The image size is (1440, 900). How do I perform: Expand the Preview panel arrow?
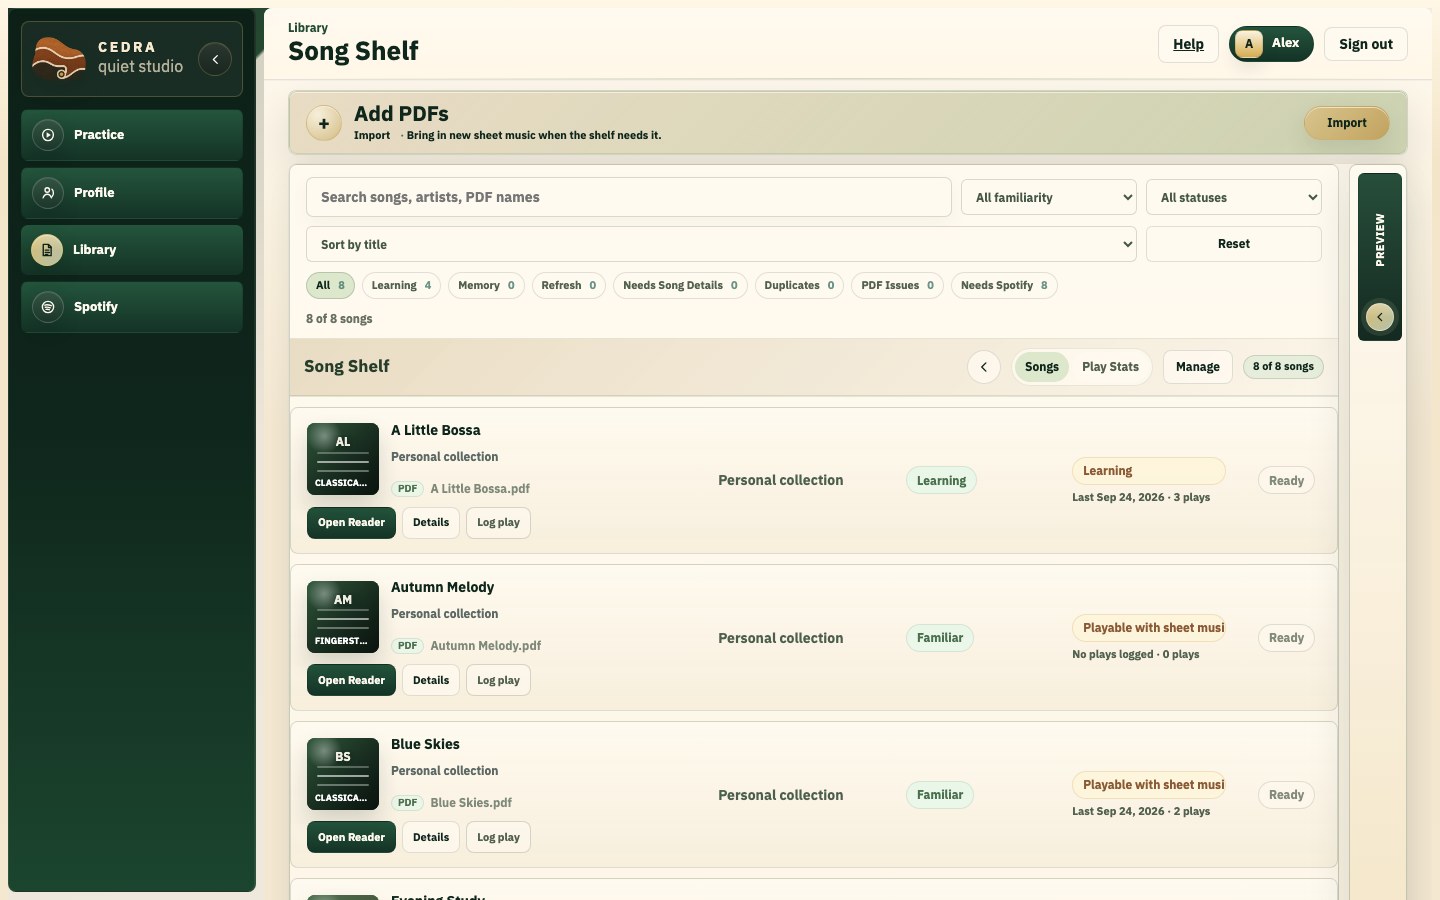click(1380, 317)
